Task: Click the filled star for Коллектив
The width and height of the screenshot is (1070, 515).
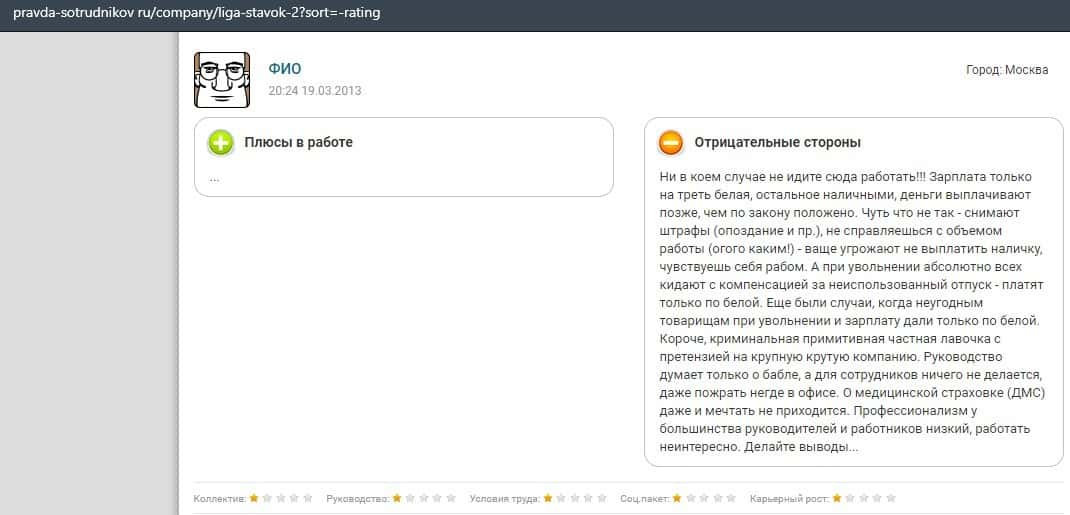Action: pos(254,497)
